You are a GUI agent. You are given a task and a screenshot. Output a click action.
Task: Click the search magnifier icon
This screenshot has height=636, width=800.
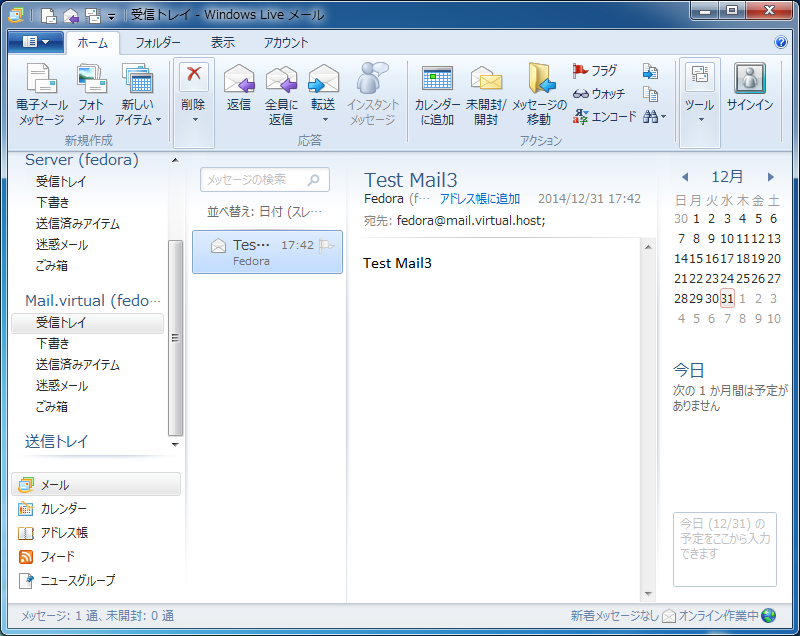(314, 180)
